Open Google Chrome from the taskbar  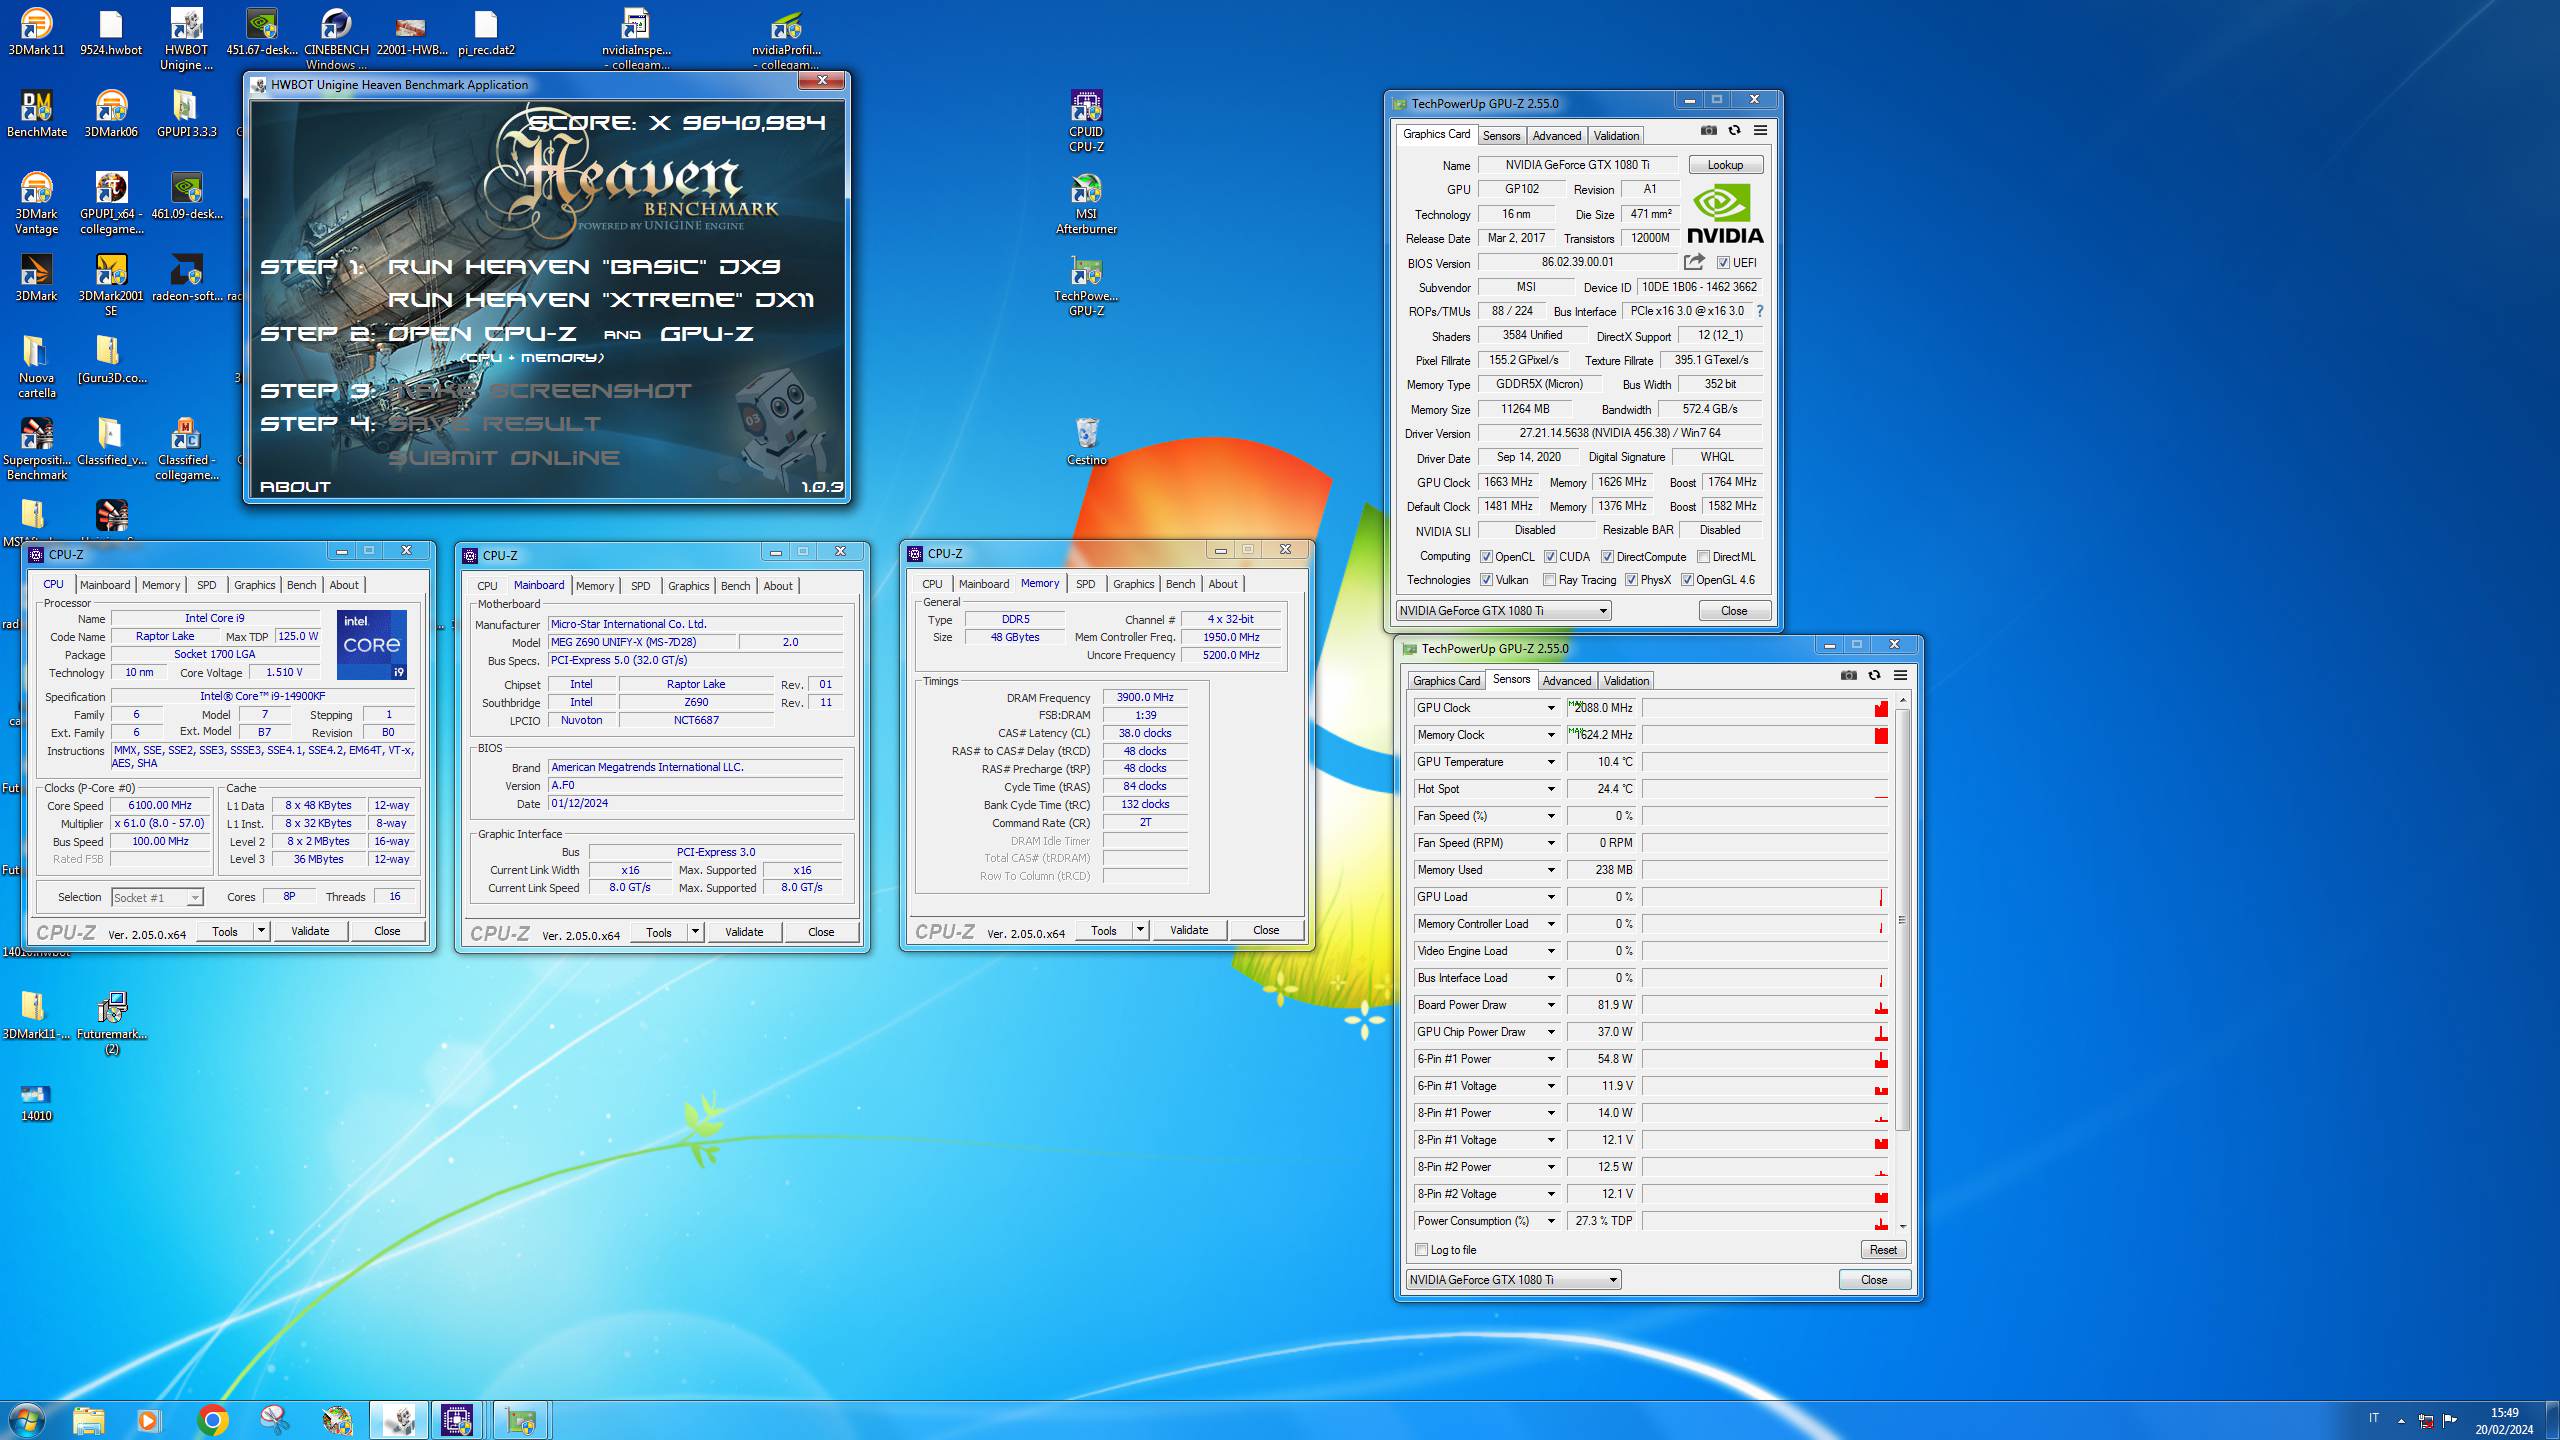212,1420
